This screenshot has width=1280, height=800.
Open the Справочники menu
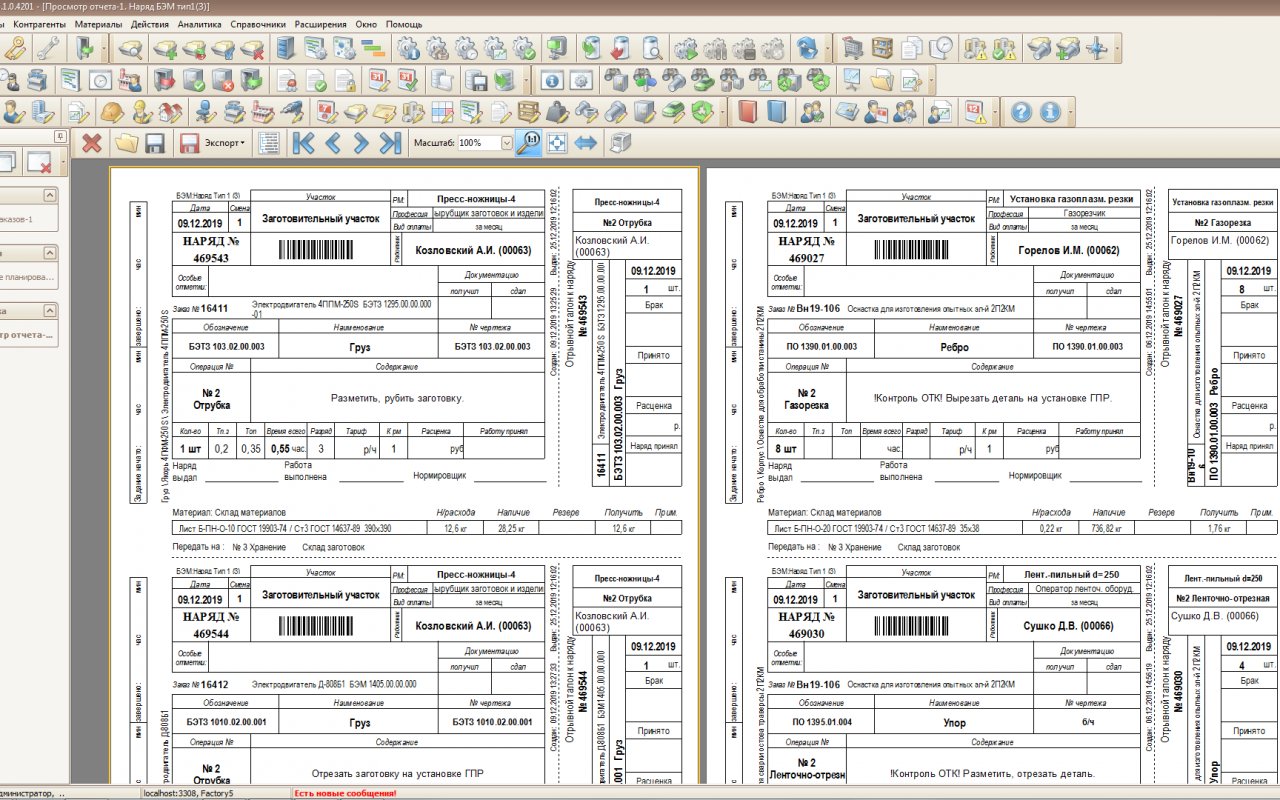tap(258, 23)
